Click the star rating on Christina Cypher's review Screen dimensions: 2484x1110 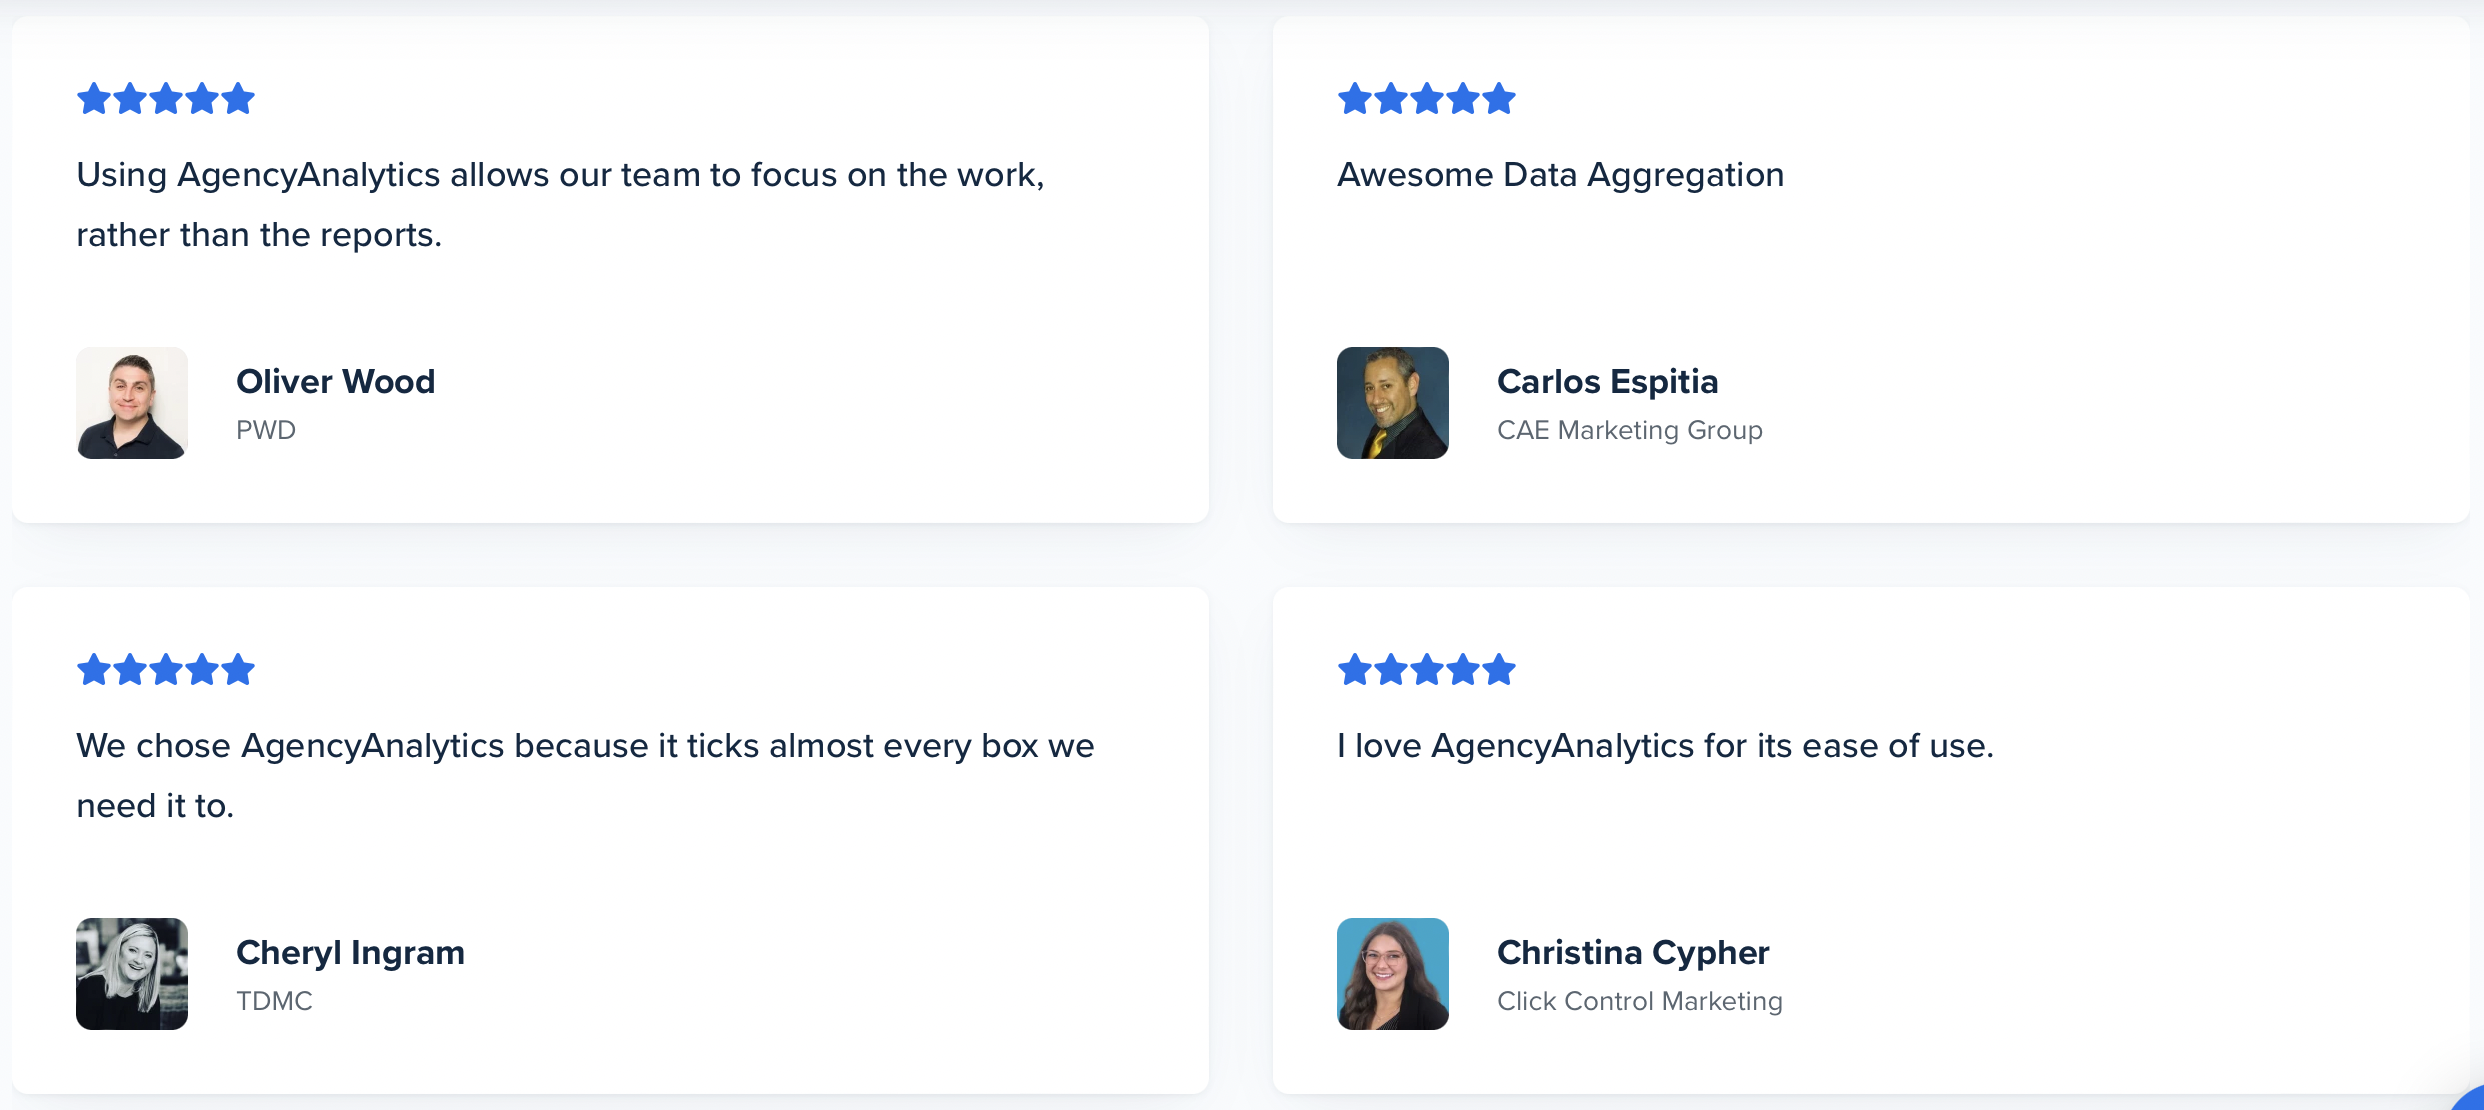1427,669
